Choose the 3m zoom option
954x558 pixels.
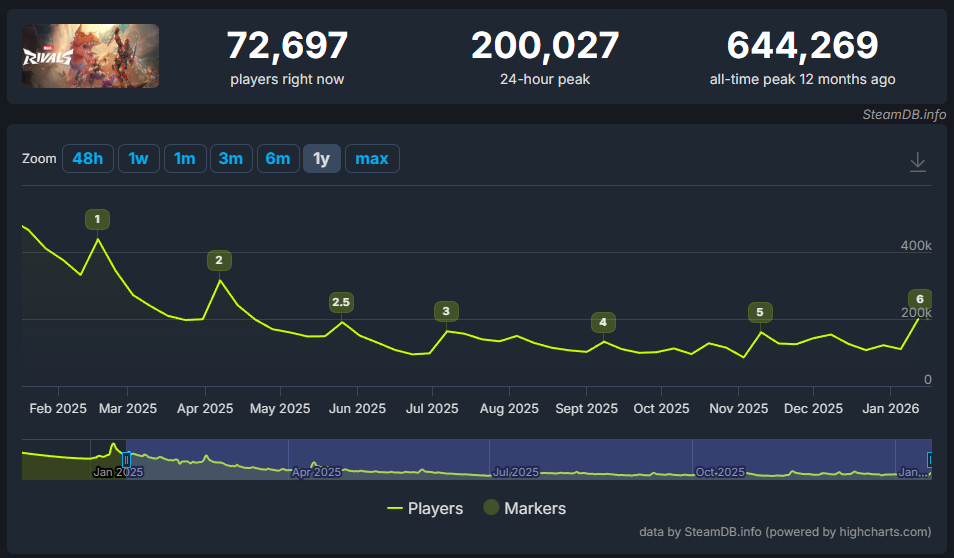[231, 159]
